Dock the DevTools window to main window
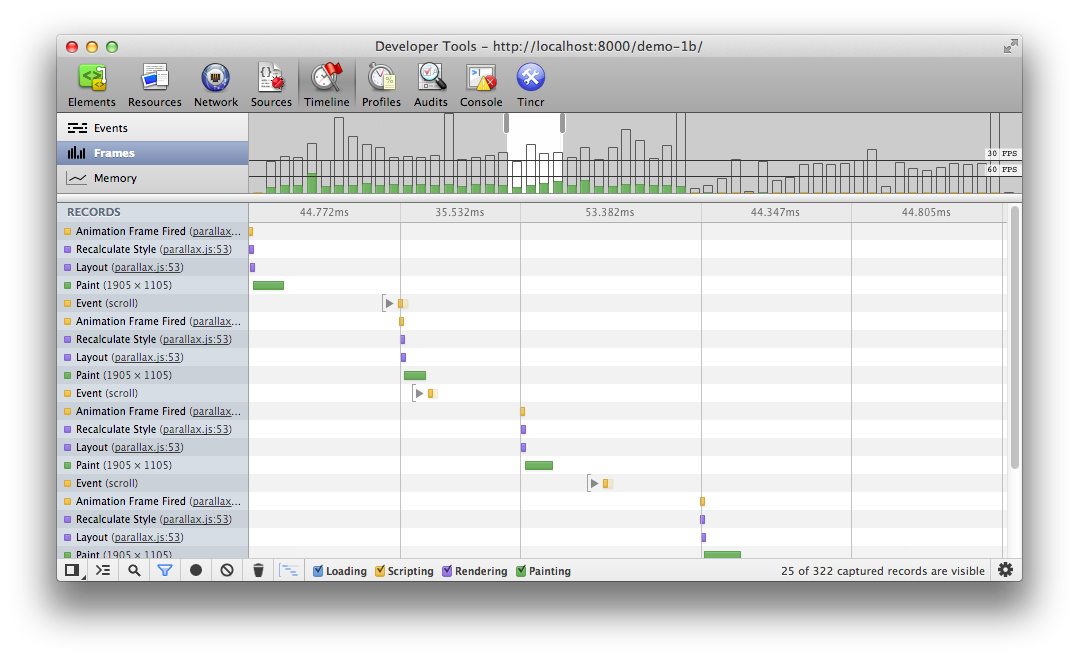This screenshot has width=1079, height=660. coord(72,570)
